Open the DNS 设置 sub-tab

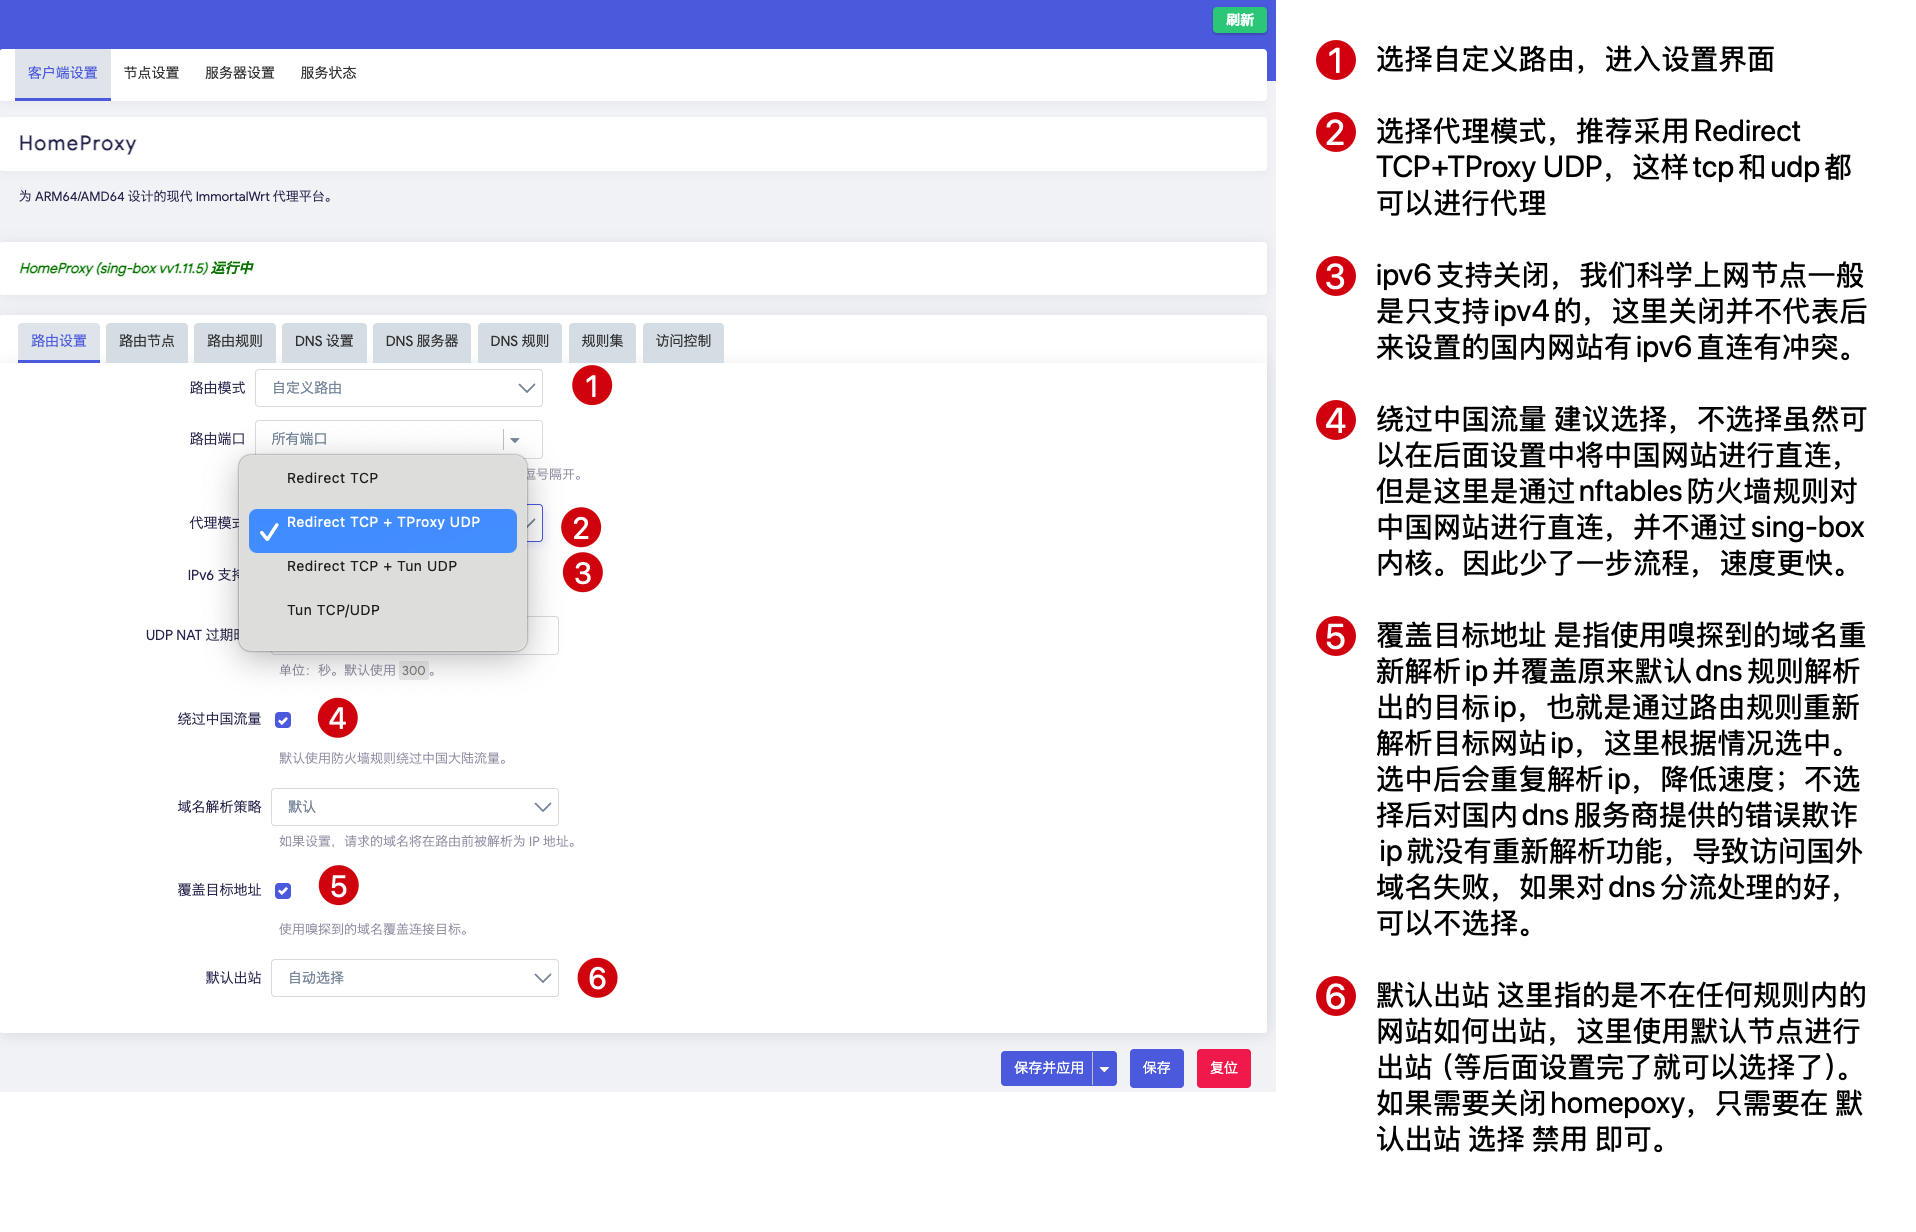pos(324,341)
